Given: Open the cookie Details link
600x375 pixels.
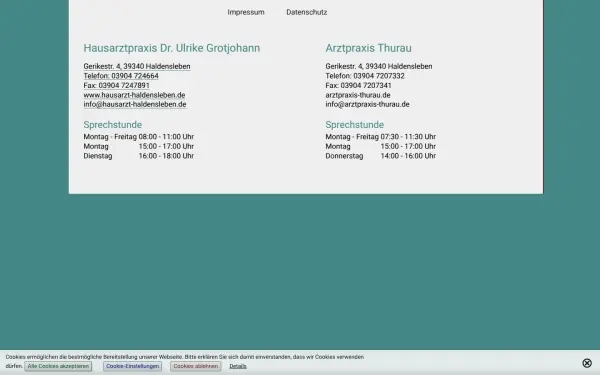Looking at the screenshot, I should click(x=238, y=366).
